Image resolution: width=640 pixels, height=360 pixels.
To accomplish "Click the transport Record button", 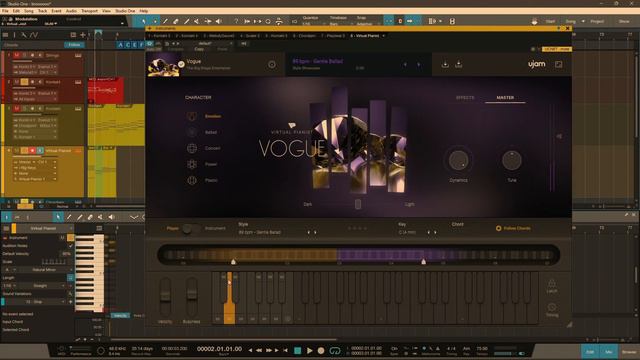I will click(321, 351).
